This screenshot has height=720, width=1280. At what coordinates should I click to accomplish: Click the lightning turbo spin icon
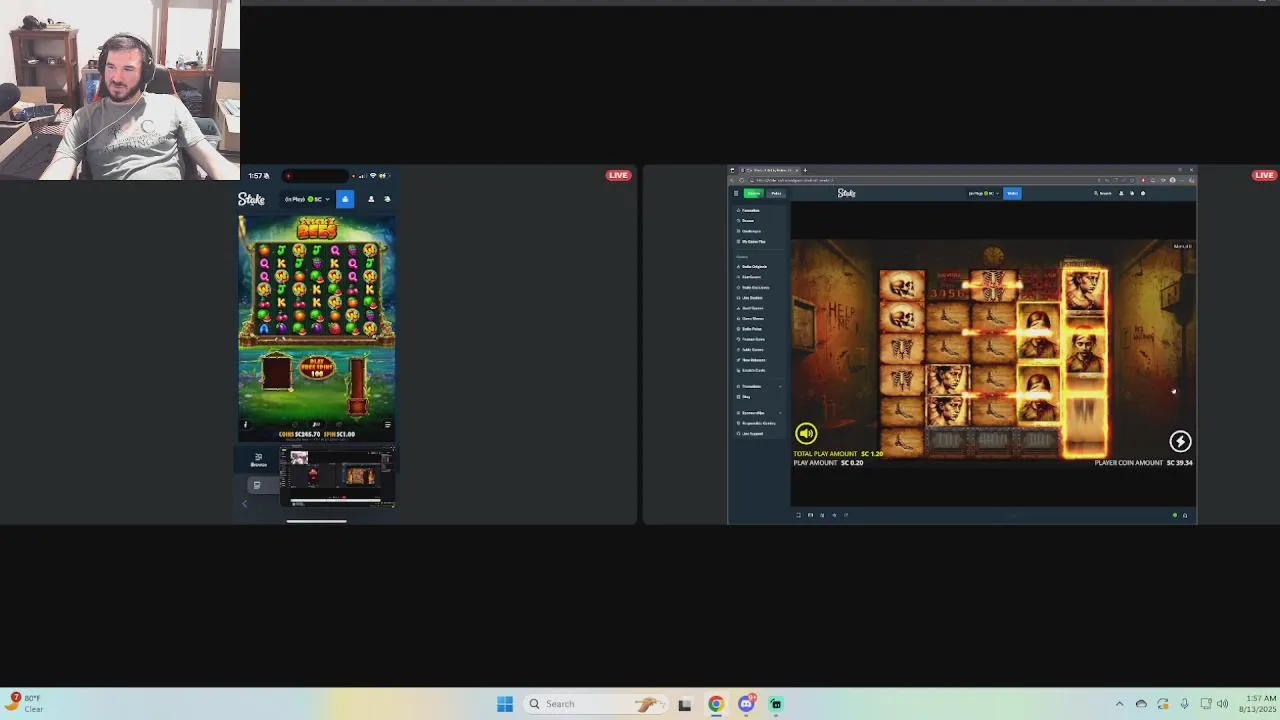(1180, 441)
